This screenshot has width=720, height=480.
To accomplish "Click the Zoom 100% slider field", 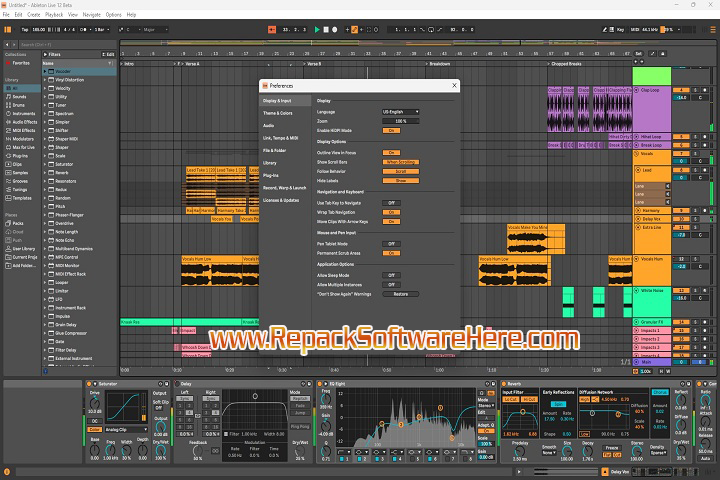I will [400, 121].
